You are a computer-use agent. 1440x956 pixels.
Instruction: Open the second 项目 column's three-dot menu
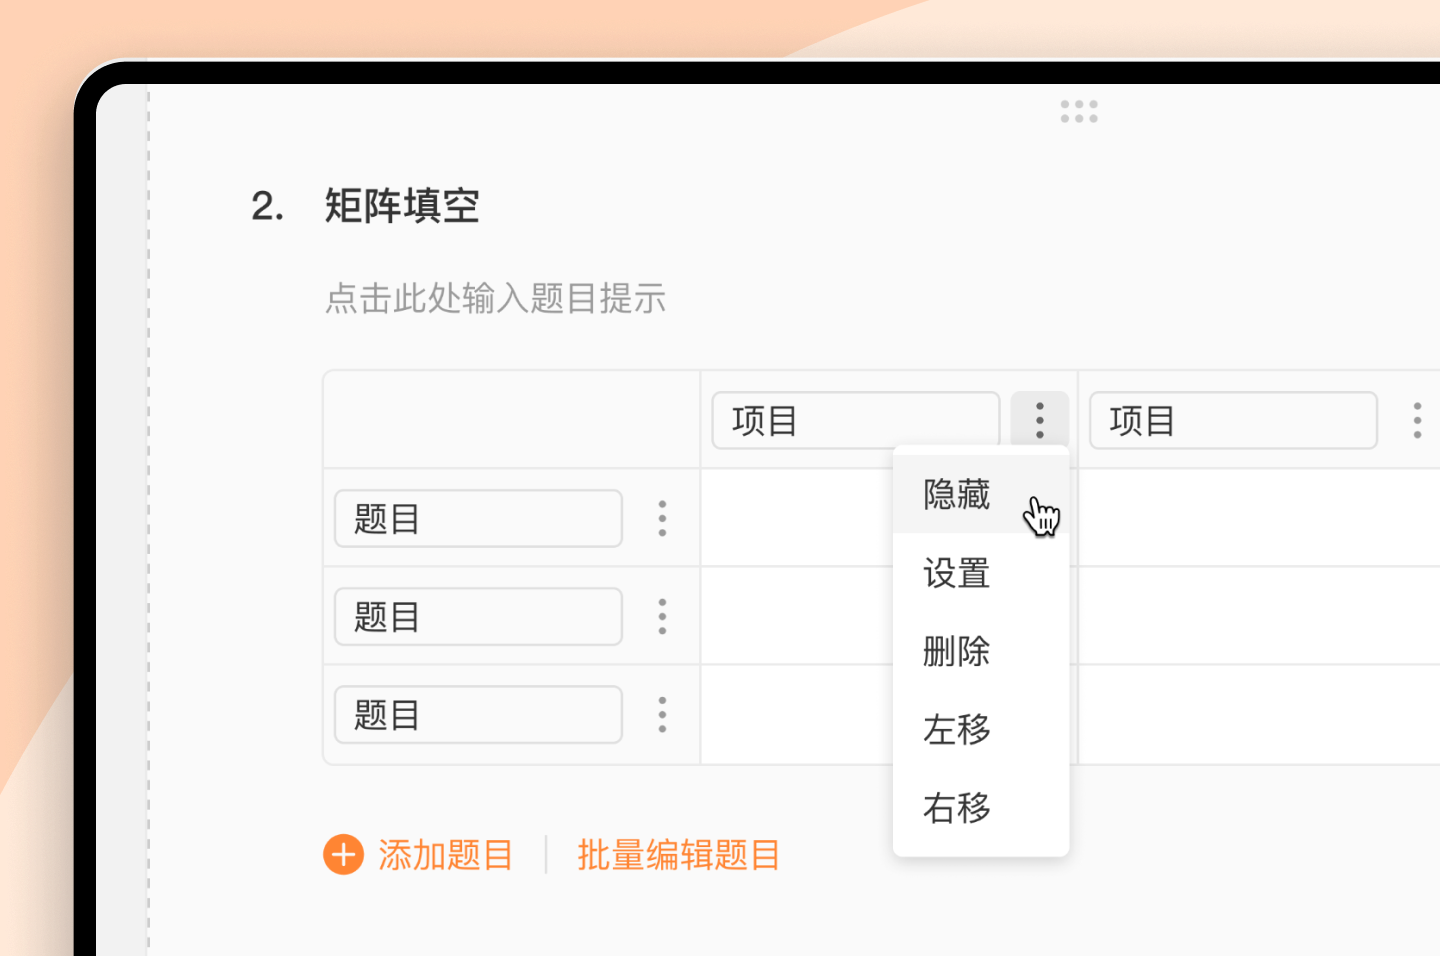[1417, 420]
